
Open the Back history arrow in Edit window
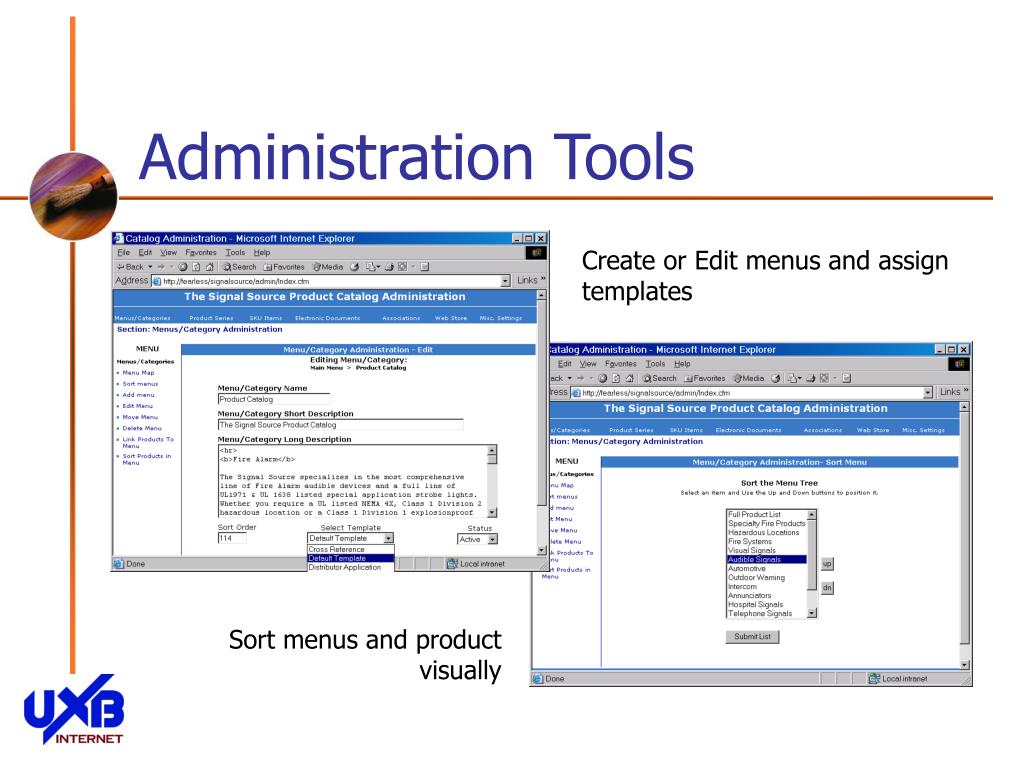pos(150,267)
